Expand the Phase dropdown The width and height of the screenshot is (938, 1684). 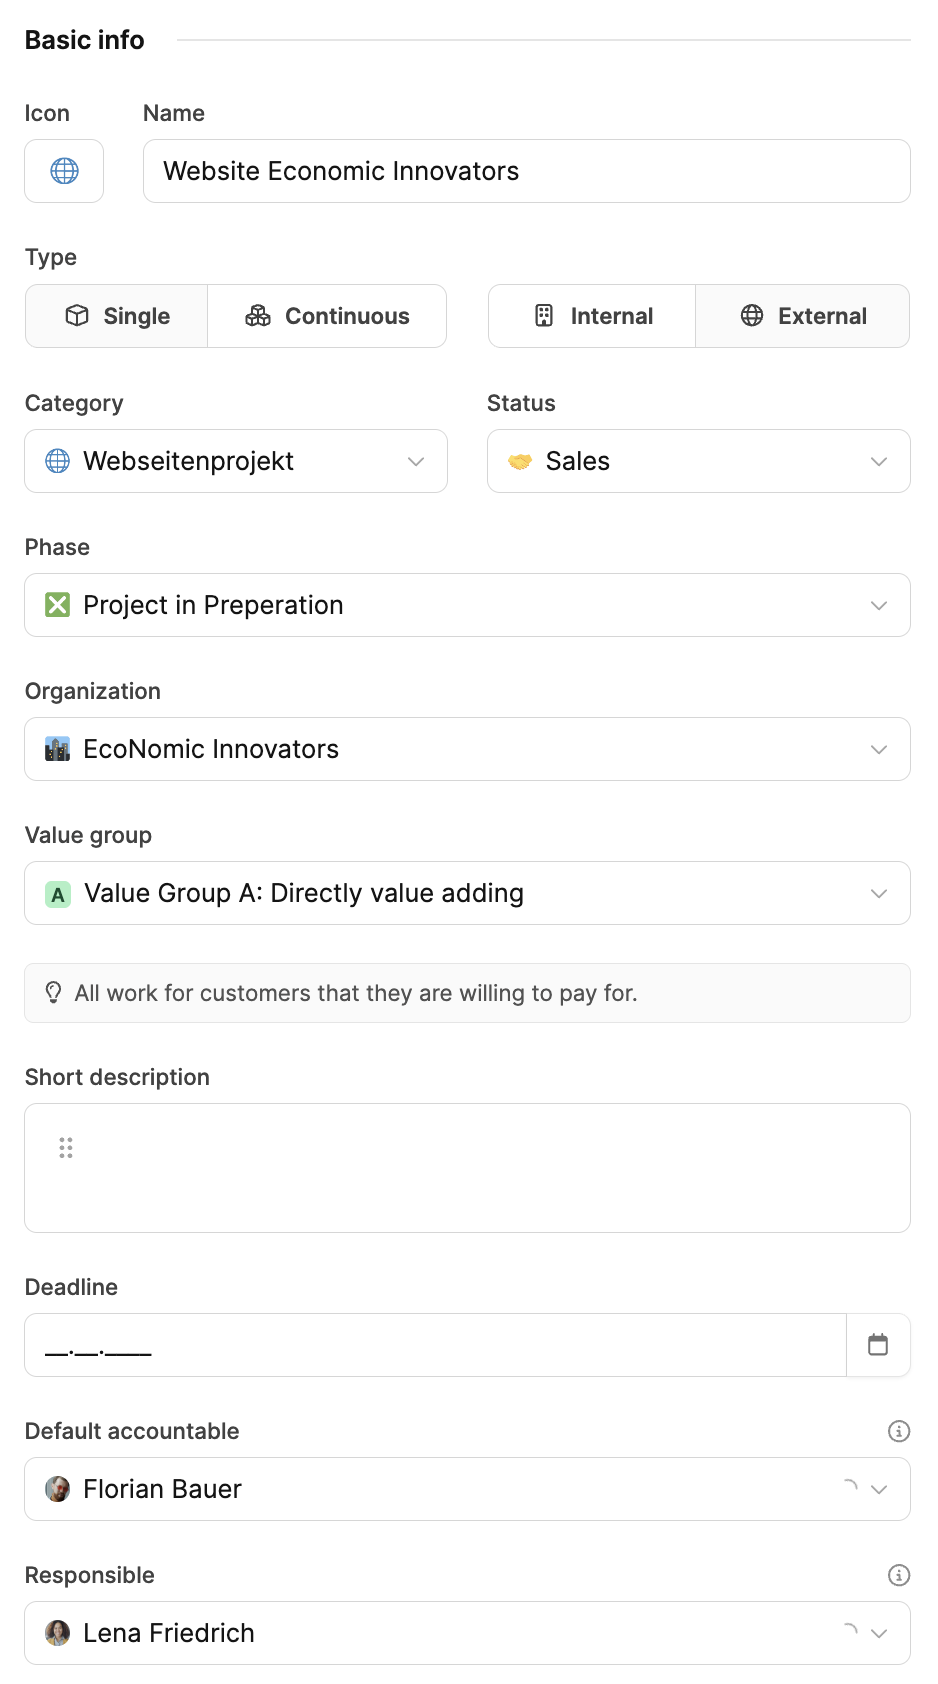pyautogui.click(x=467, y=605)
